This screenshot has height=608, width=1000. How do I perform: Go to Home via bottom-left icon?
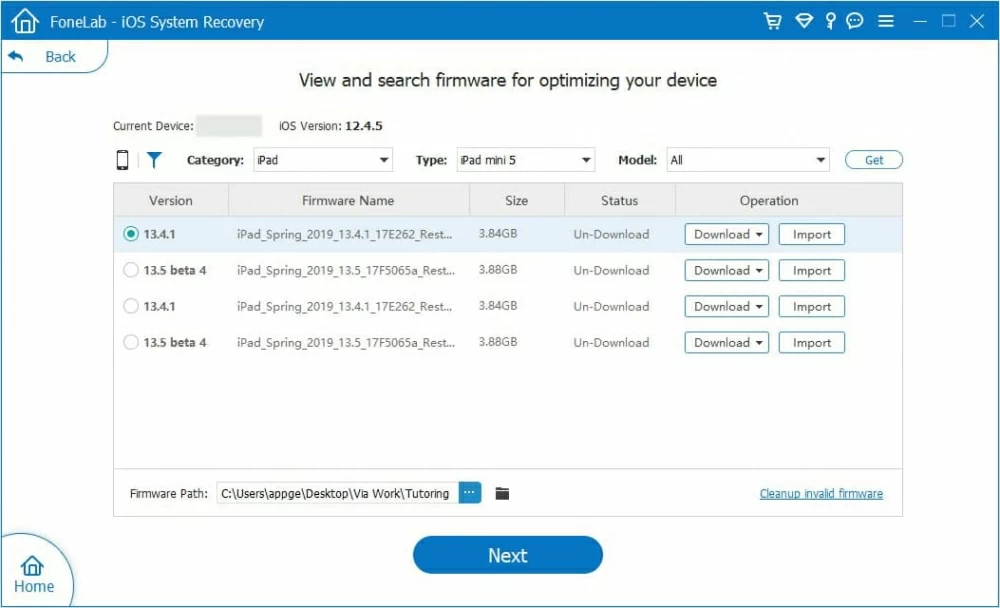point(33,574)
